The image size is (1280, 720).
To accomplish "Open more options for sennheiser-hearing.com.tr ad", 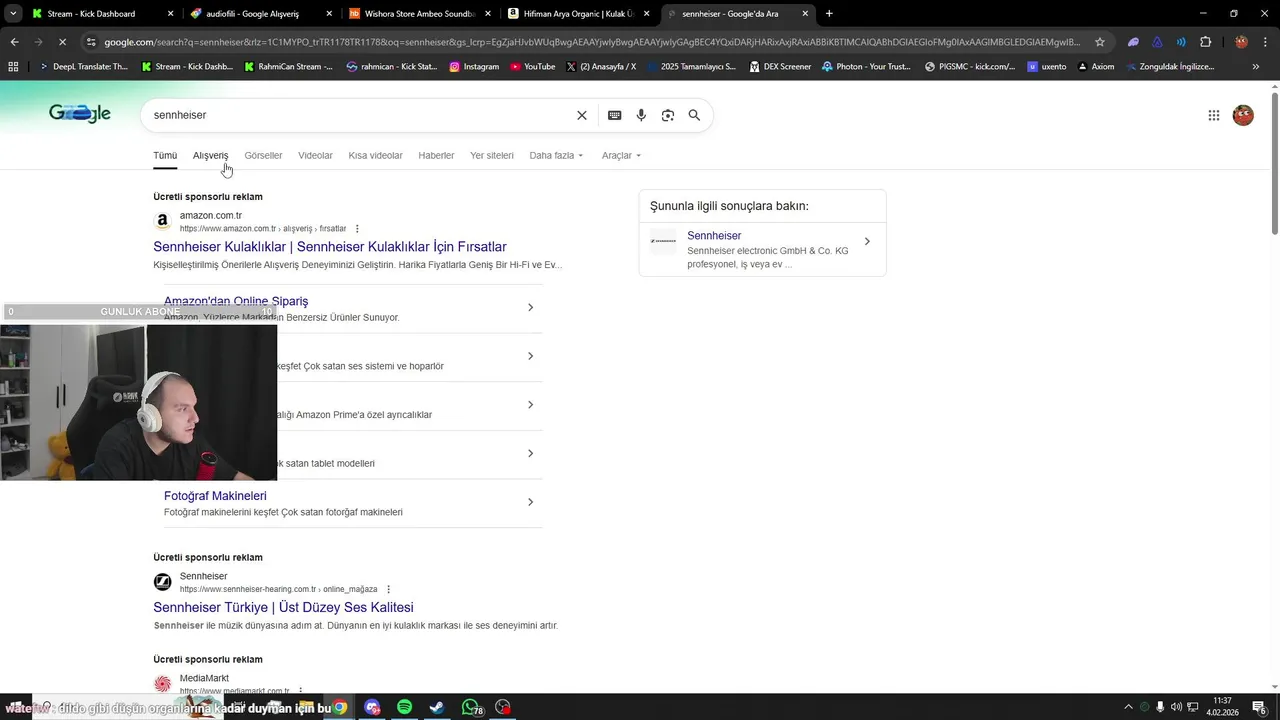I will [389, 590].
